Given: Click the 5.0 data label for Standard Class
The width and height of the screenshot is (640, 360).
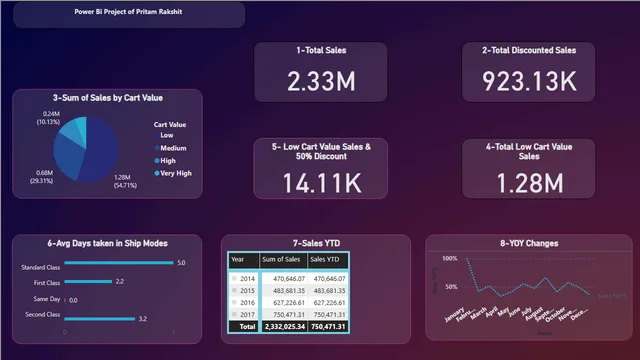Looking at the screenshot, I should pyautogui.click(x=181, y=263).
